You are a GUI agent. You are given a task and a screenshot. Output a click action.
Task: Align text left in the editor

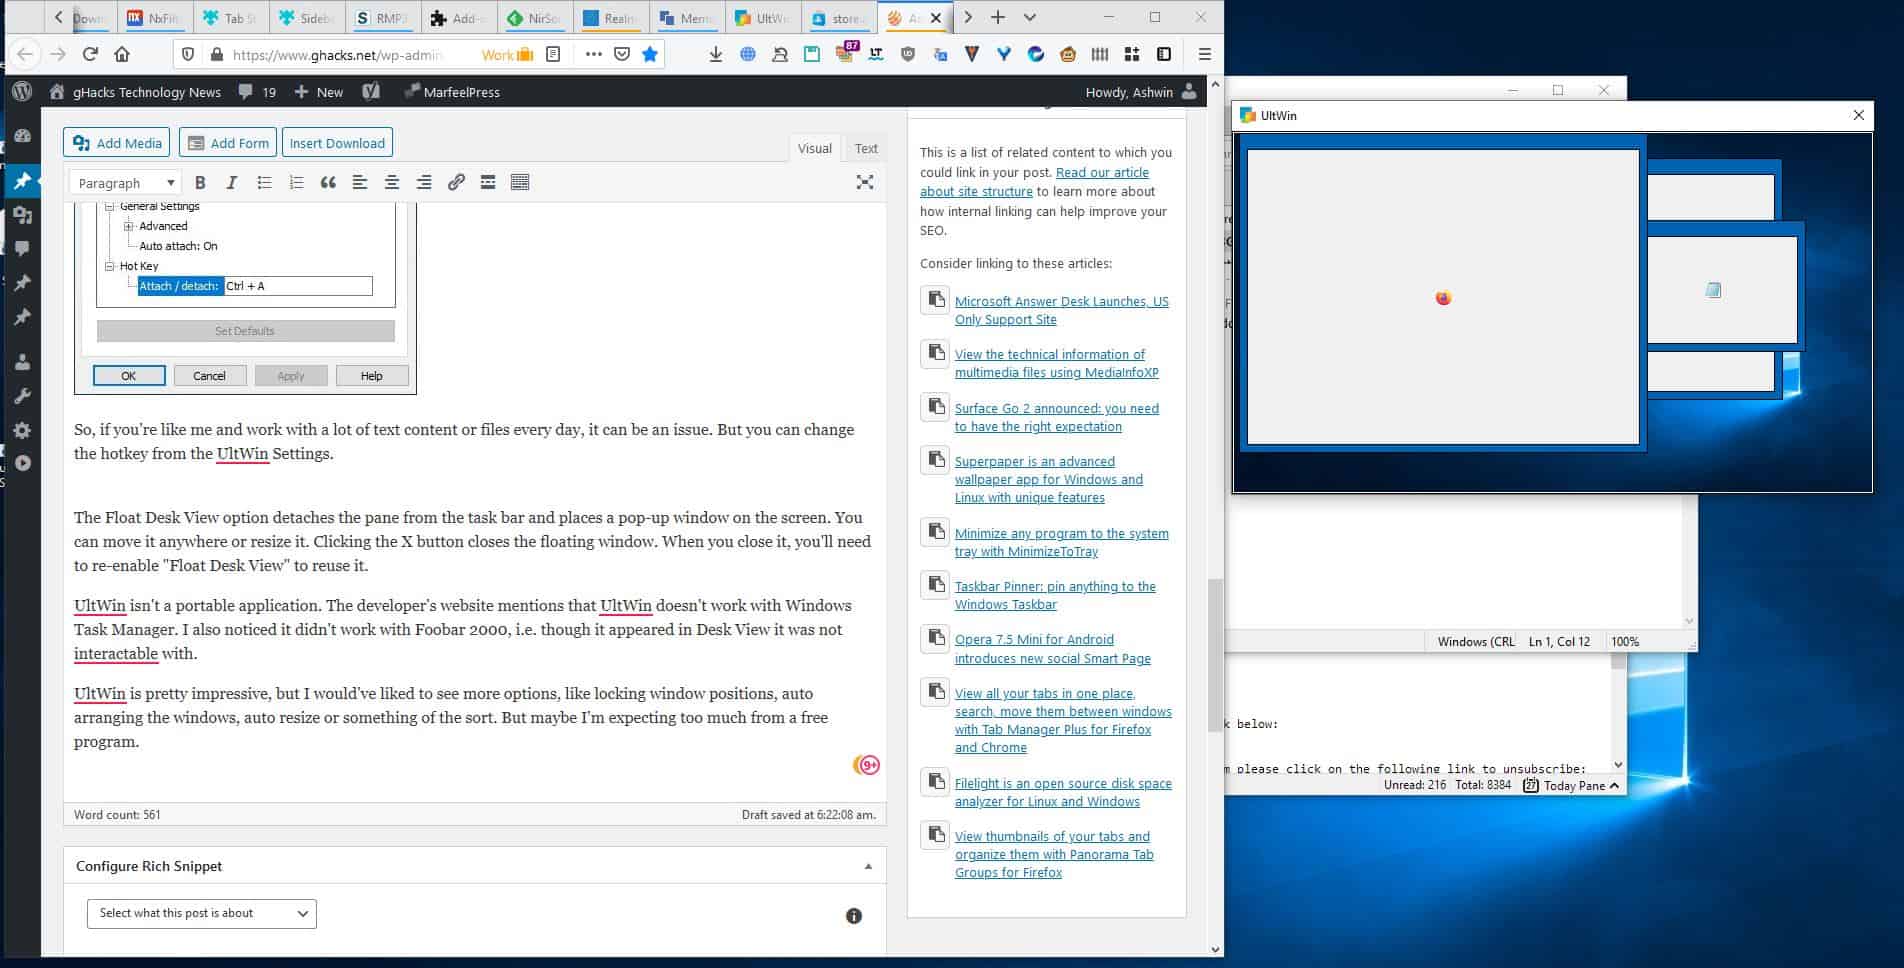(360, 182)
